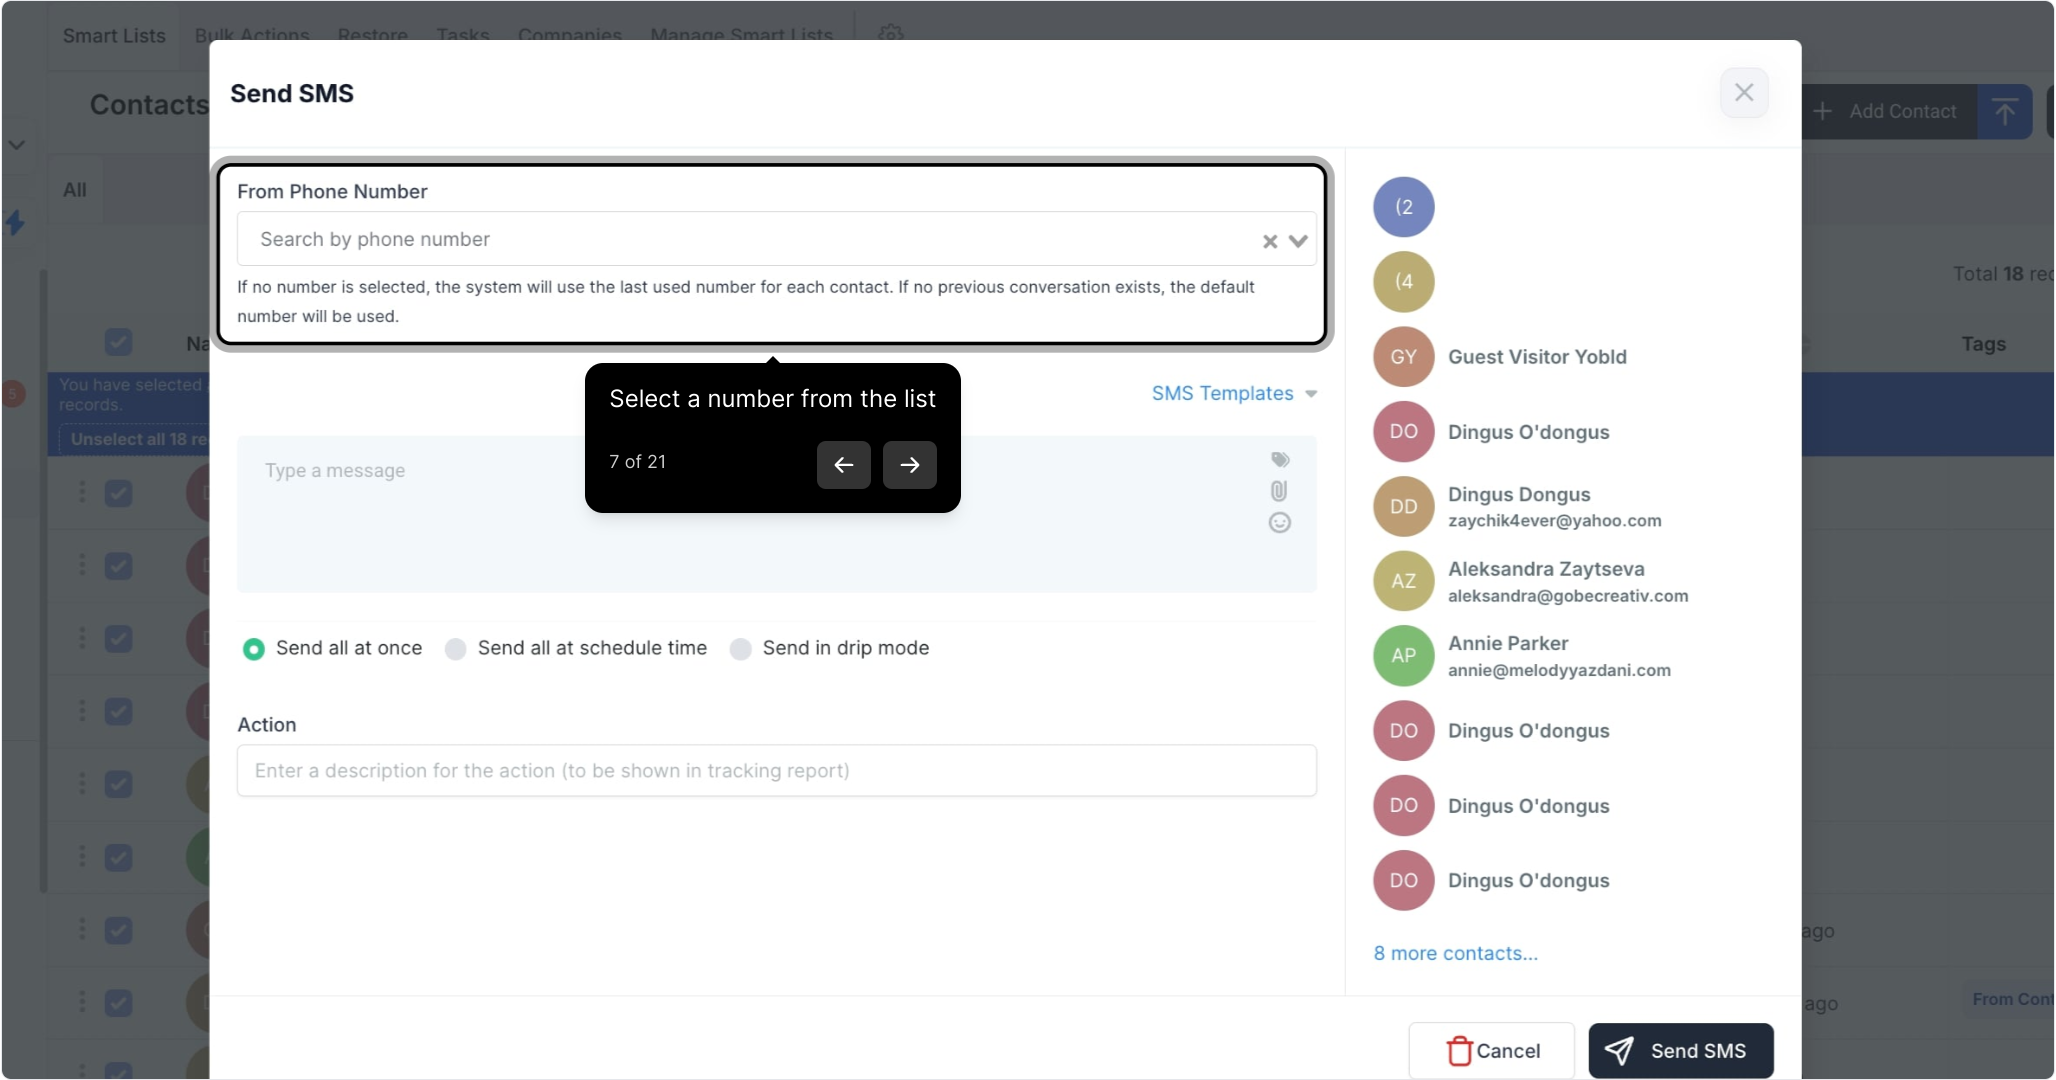This screenshot has height=1080, width=2056.
Task: Click the tag icon in message box
Action: pos(1279,460)
